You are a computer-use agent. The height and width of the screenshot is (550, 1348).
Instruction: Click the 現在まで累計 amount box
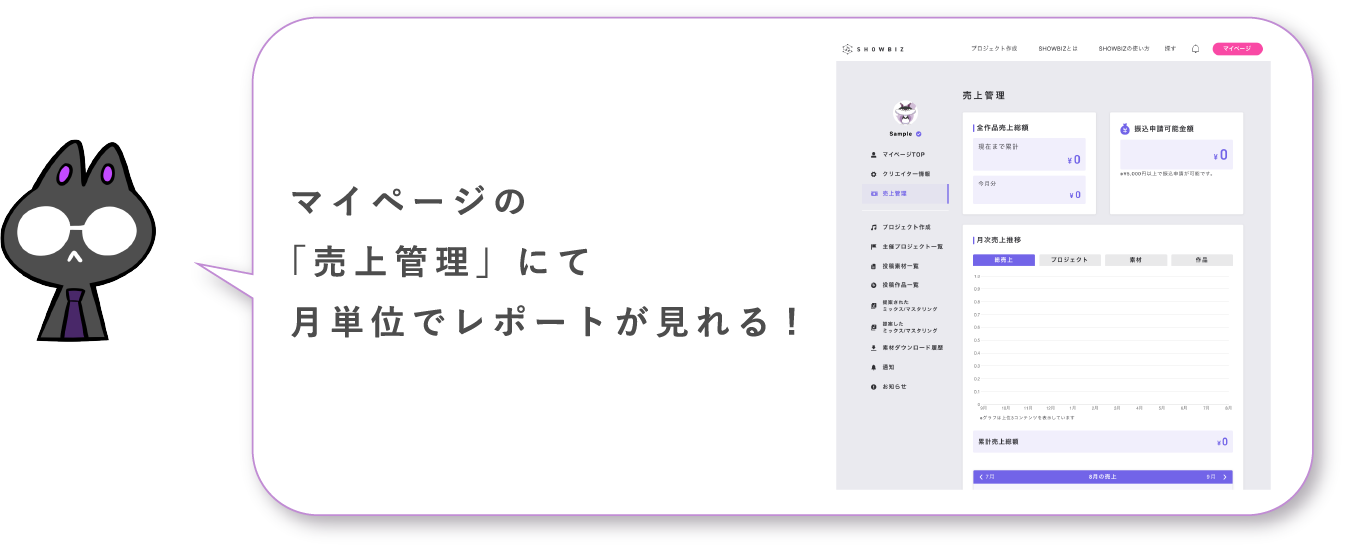[x=1029, y=154]
